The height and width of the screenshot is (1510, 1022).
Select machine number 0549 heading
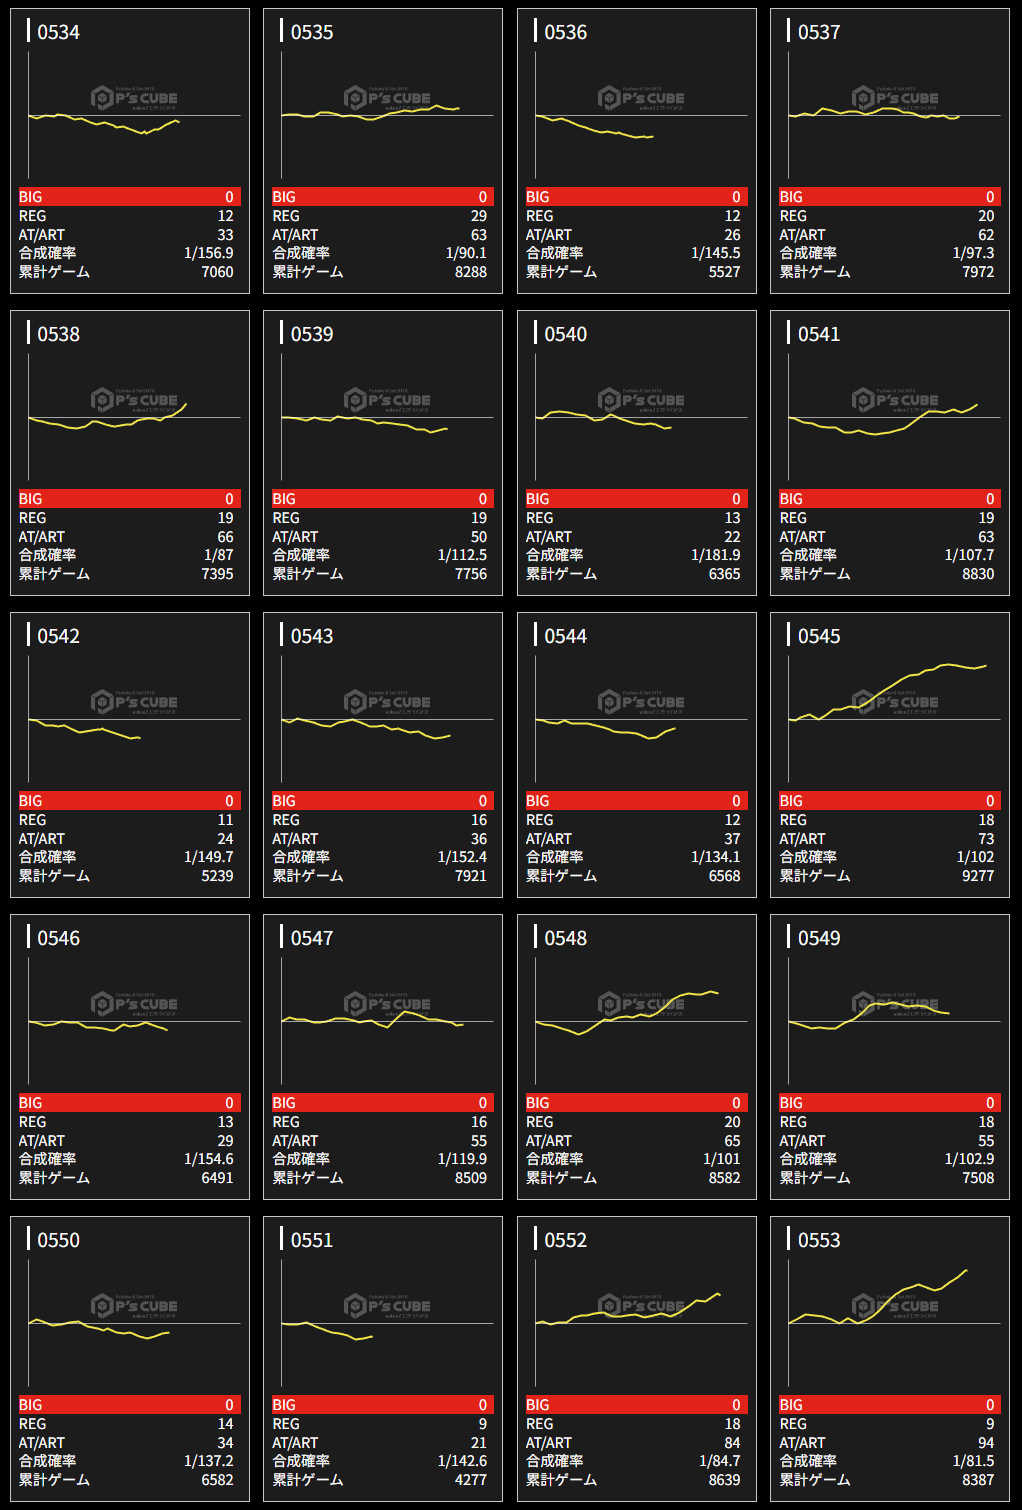coord(818,938)
